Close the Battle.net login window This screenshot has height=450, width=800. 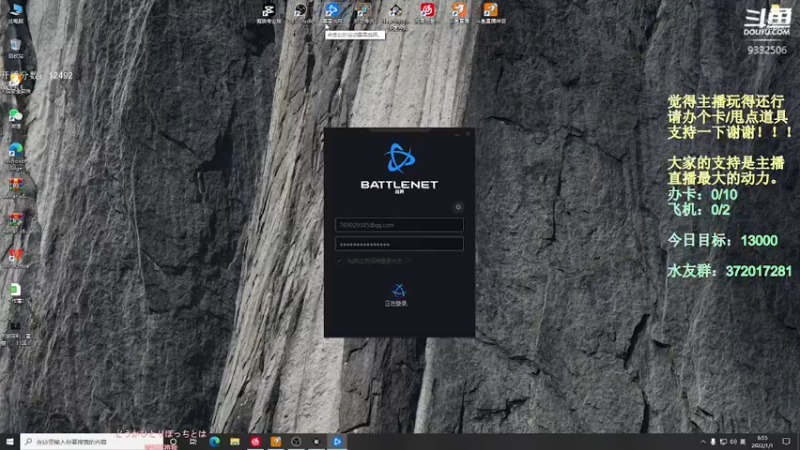468,134
